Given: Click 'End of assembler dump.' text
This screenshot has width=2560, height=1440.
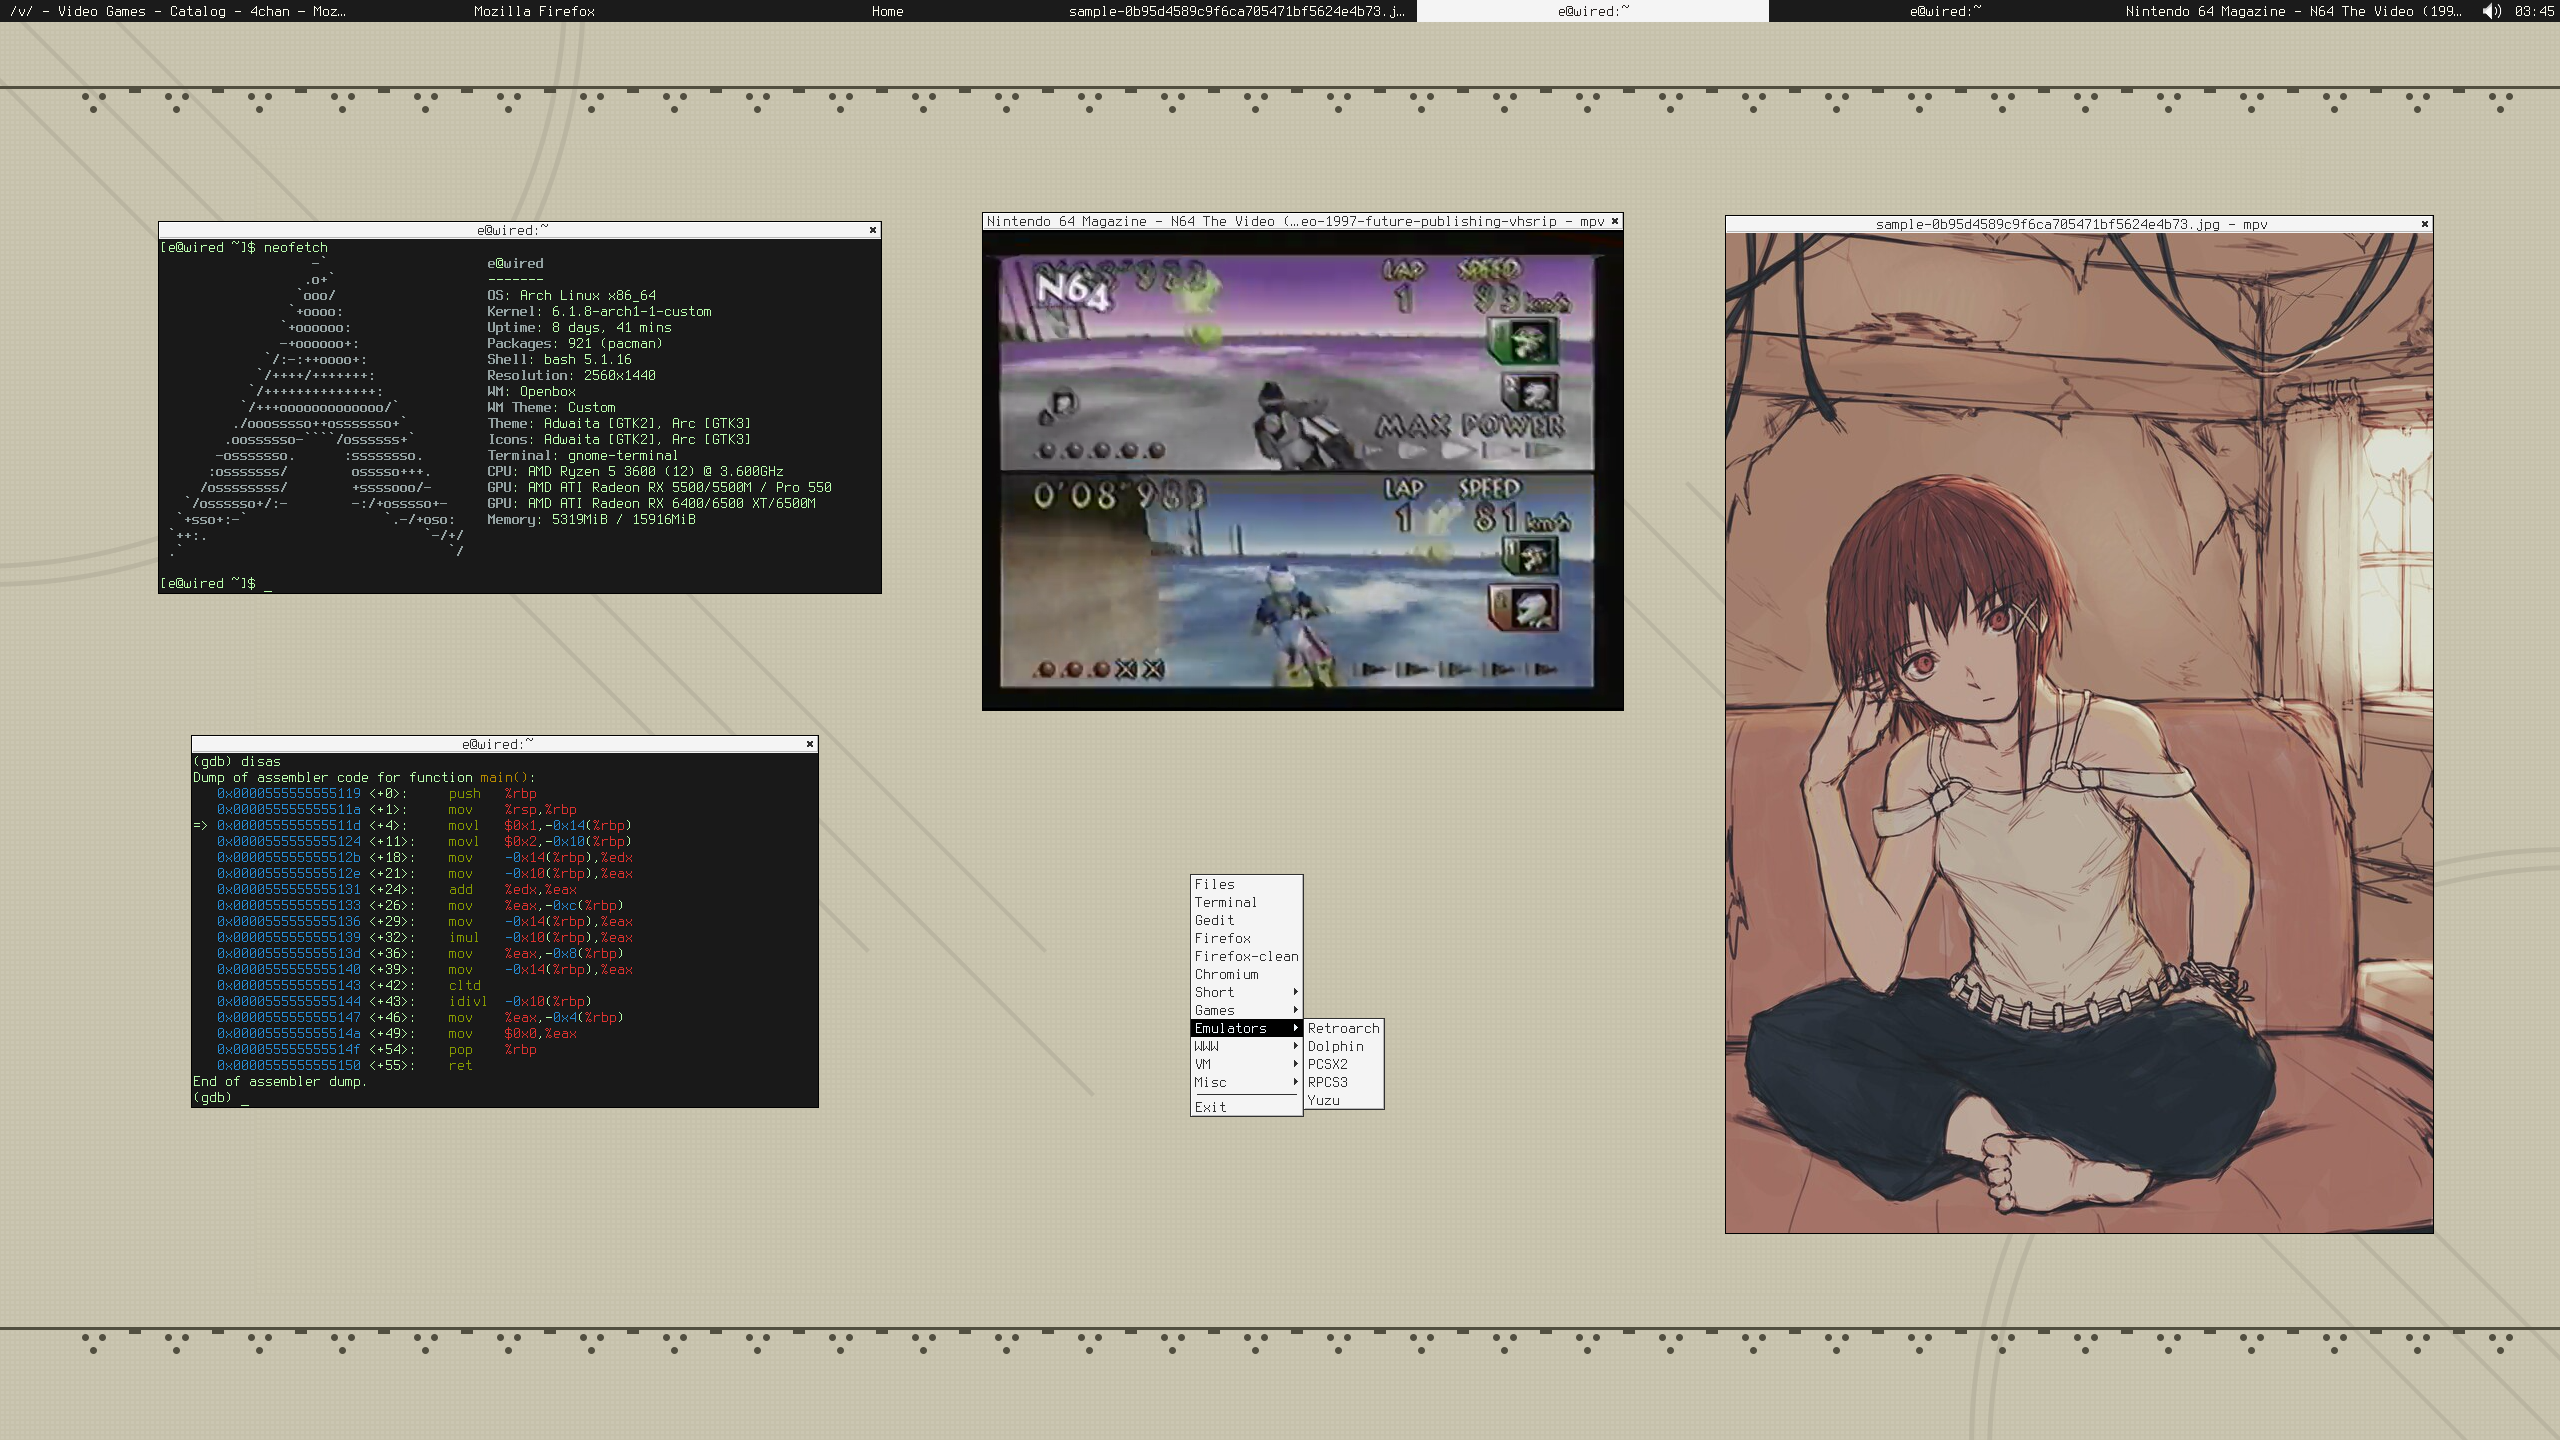Looking at the screenshot, I should (280, 1081).
